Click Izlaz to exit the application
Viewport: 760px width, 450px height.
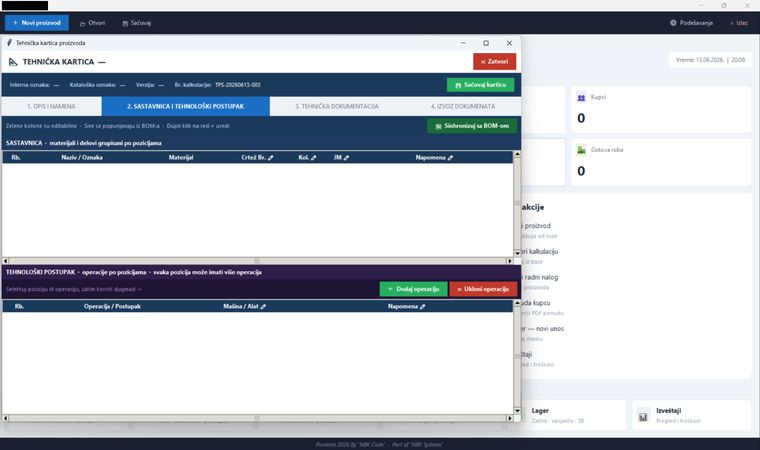[x=739, y=23]
